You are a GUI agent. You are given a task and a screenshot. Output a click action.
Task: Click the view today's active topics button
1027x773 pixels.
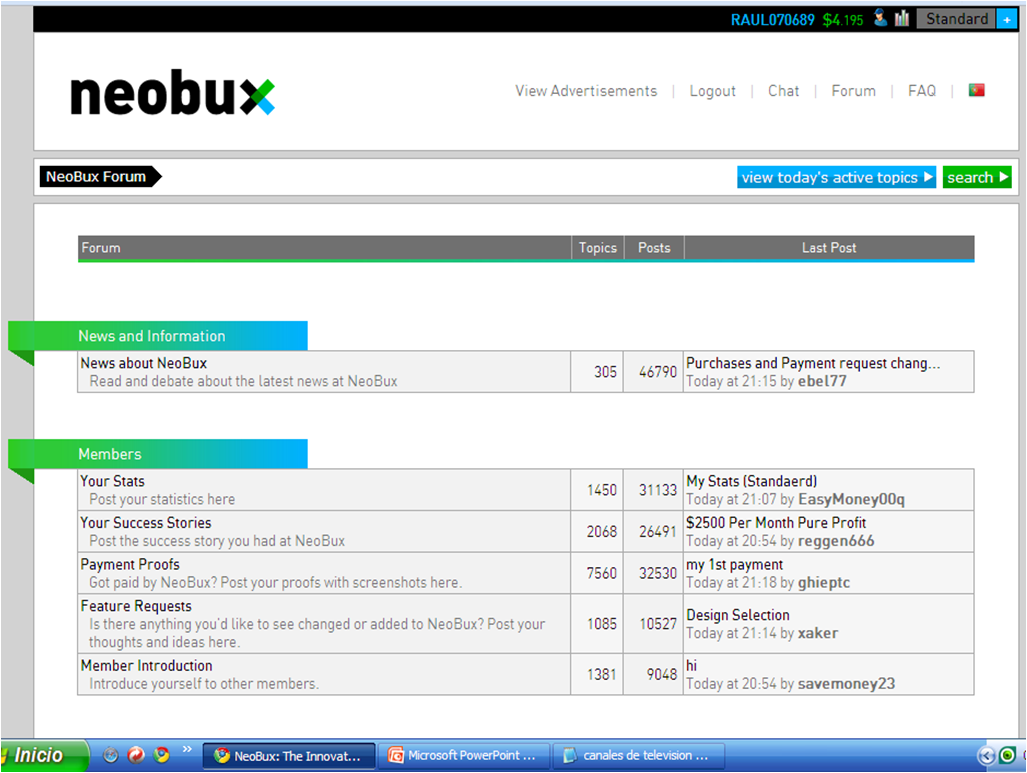pos(836,177)
